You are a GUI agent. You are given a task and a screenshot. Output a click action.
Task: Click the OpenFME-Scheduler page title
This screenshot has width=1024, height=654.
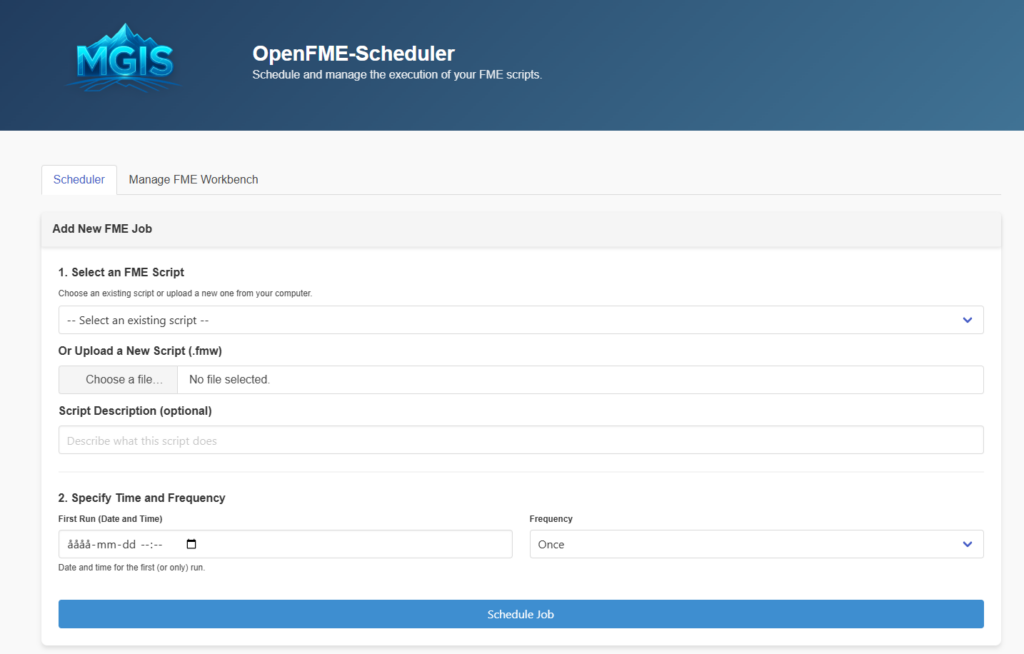[x=353, y=53]
